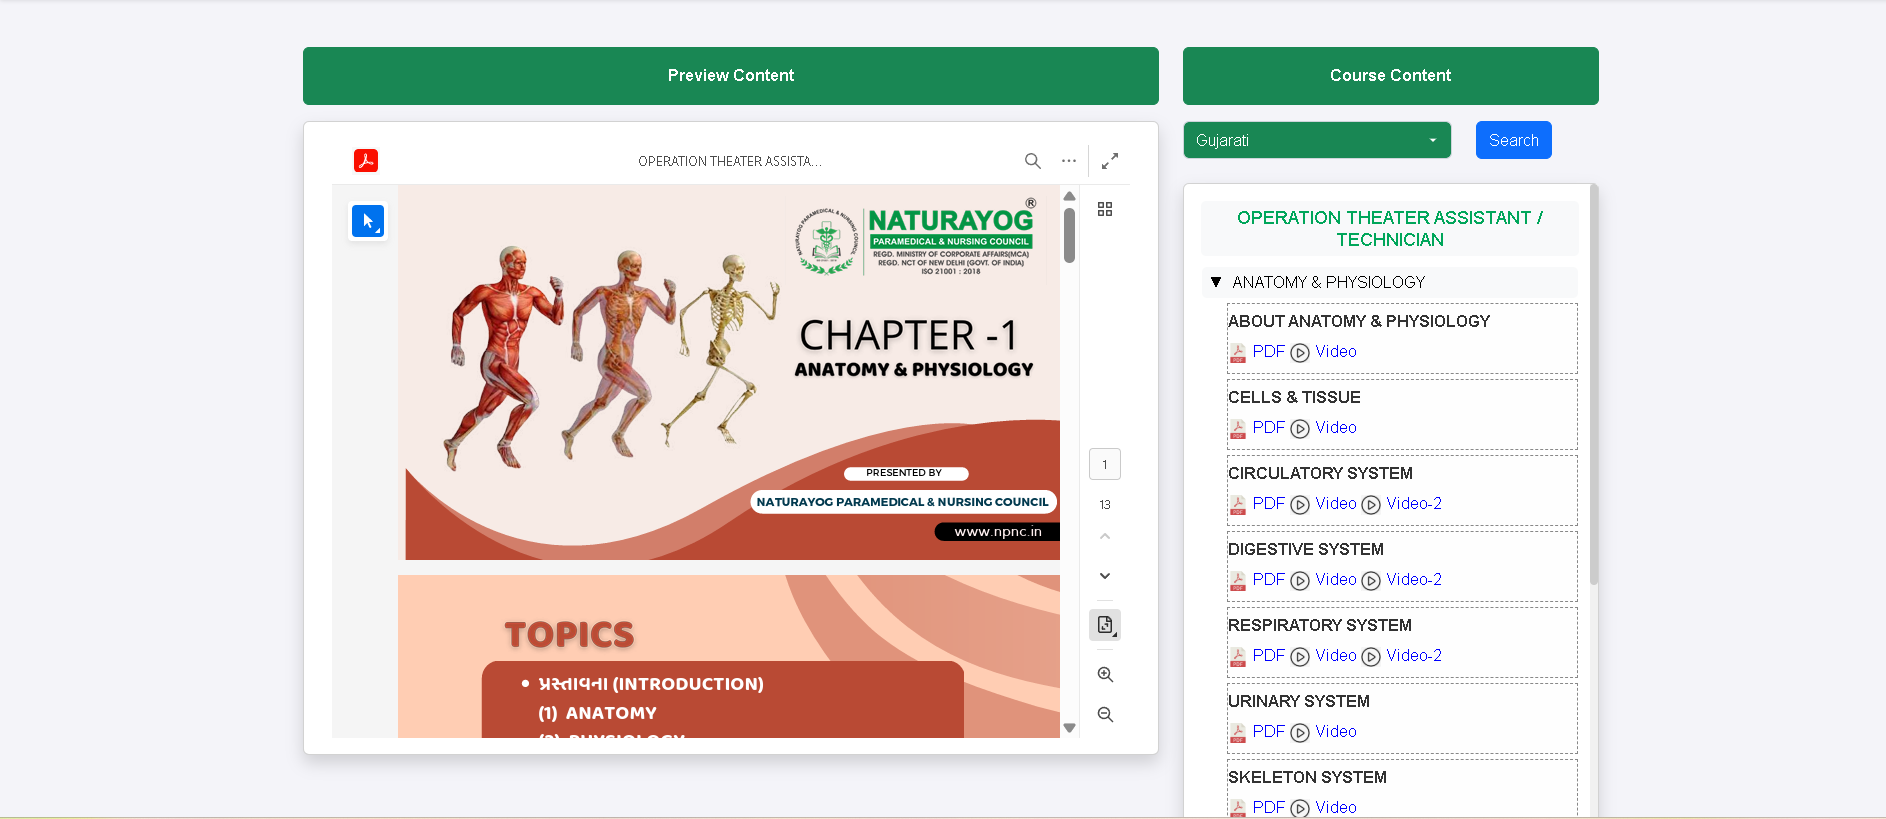Click PDF icon under Digestive System
The image size is (1886, 819).
(x=1238, y=580)
